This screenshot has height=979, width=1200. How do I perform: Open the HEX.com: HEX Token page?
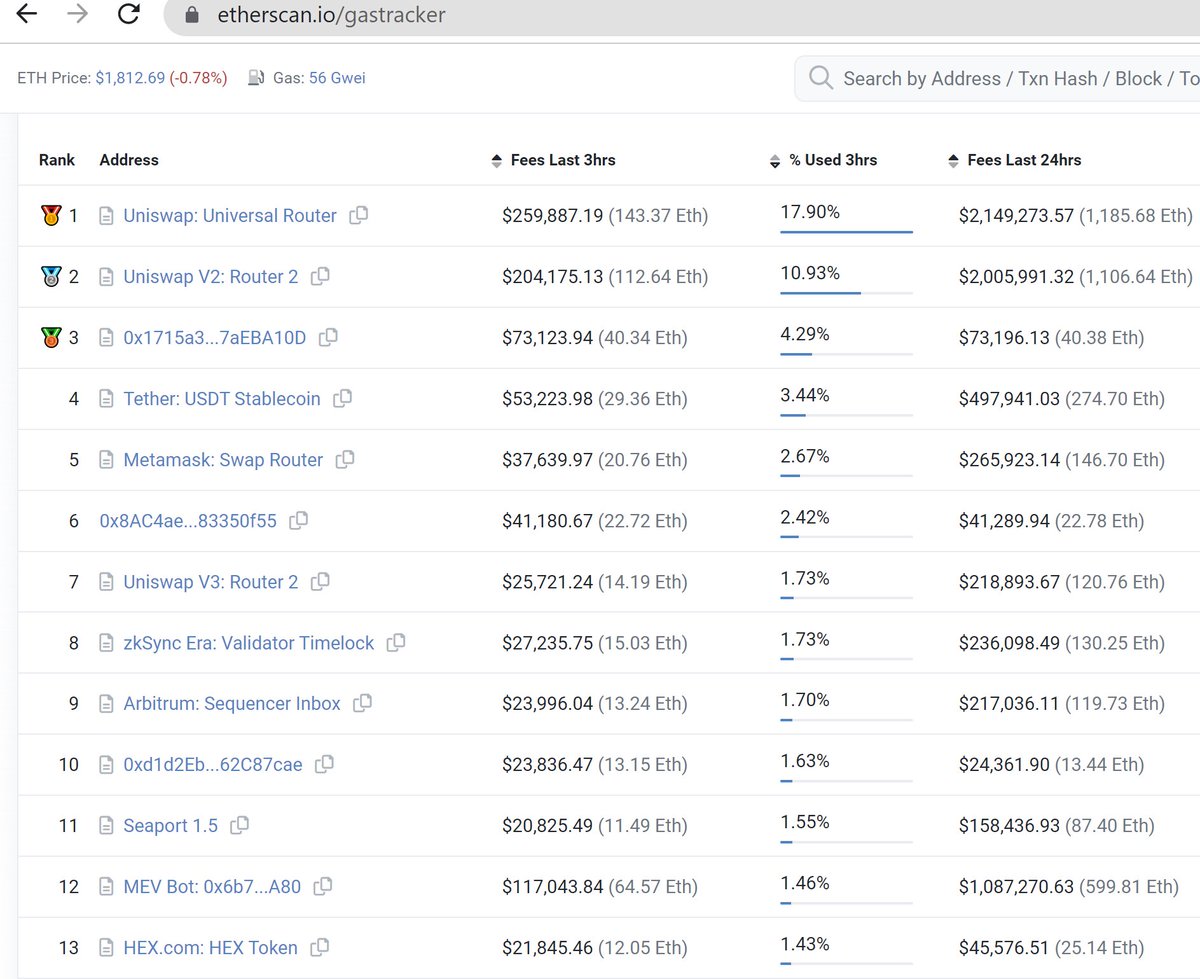209,947
